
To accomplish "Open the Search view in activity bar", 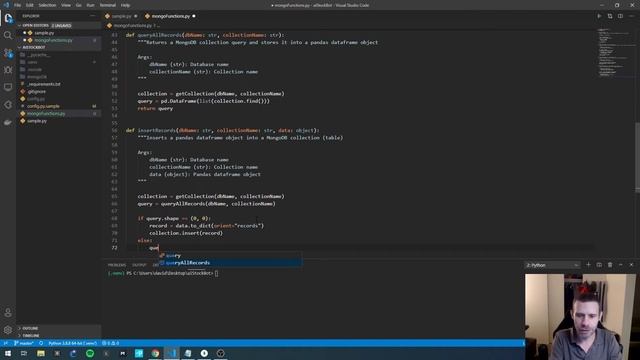I will (8, 36).
